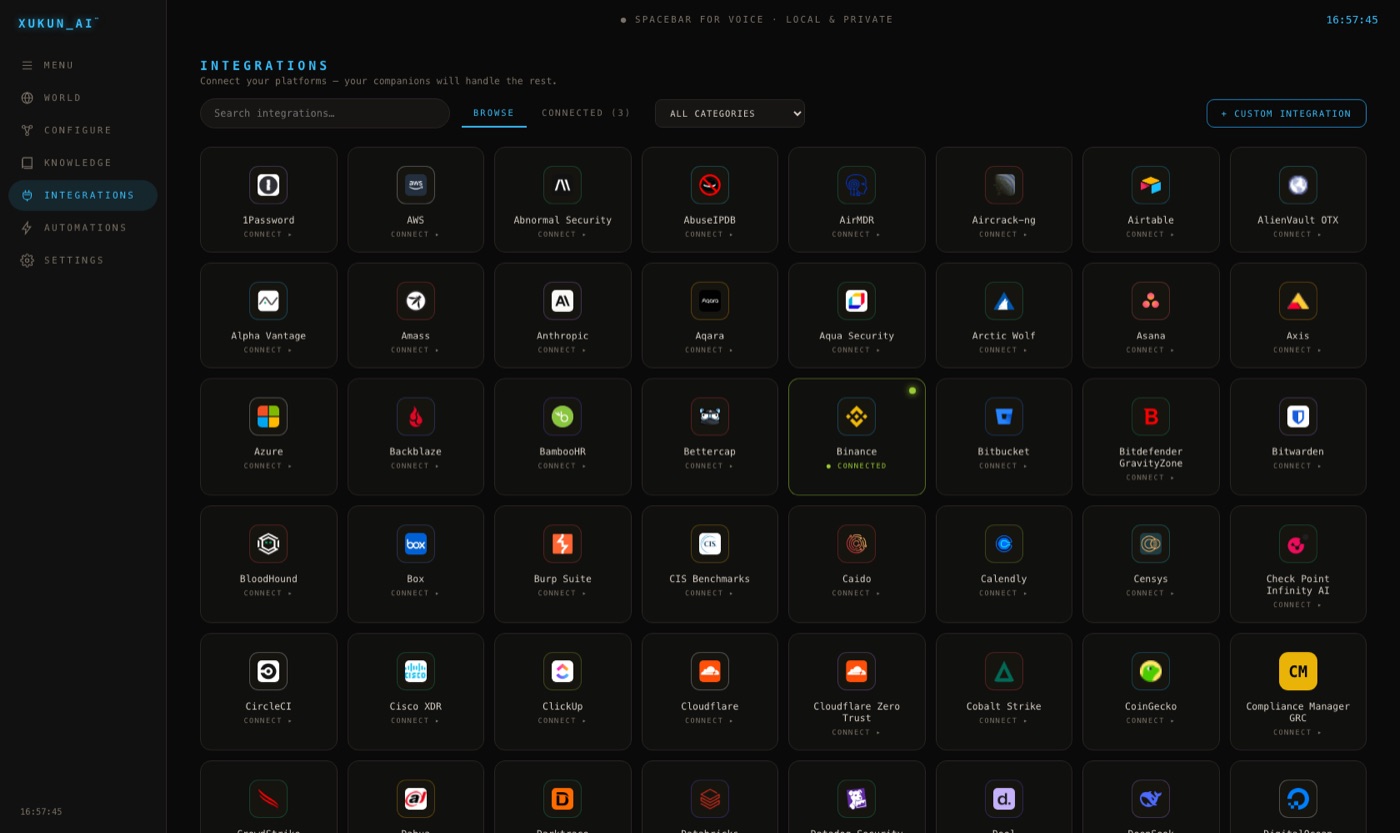The image size is (1400, 833).
Task: Click Connect under Cloudflare Zero Trust
Action: click(x=856, y=733)
